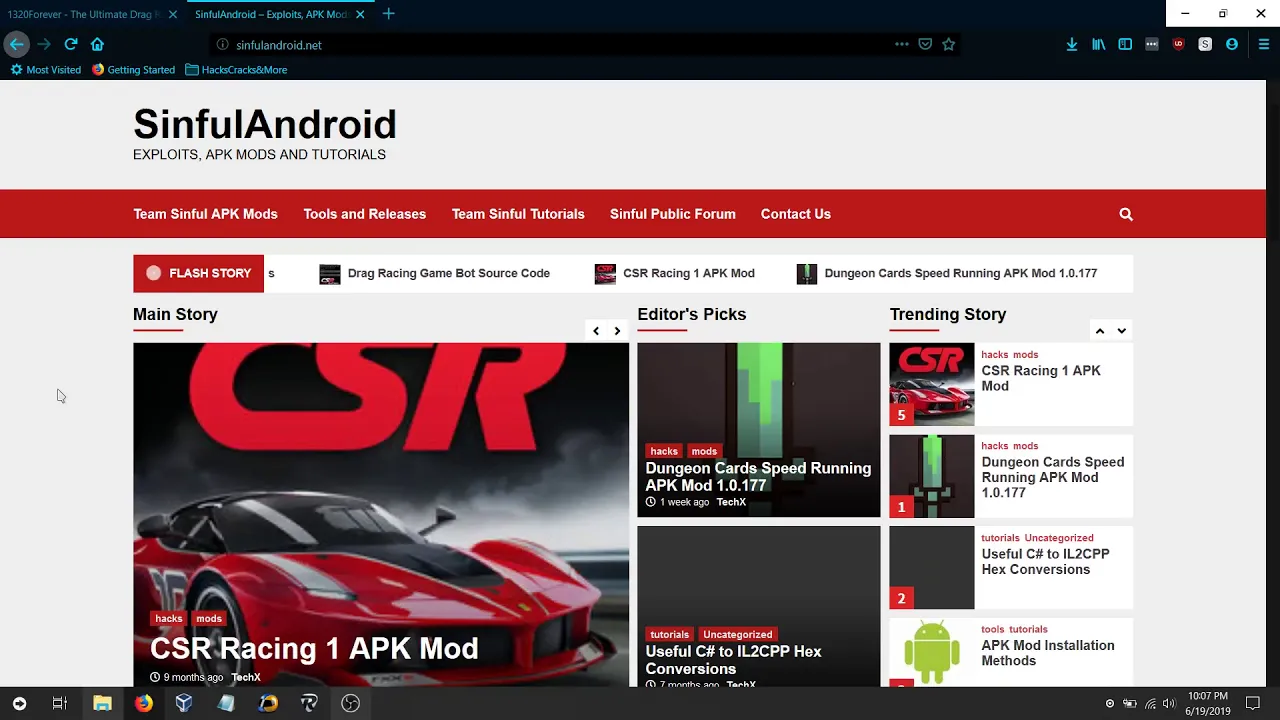Open page actions three-dot menu in address bar

(902, 44)
